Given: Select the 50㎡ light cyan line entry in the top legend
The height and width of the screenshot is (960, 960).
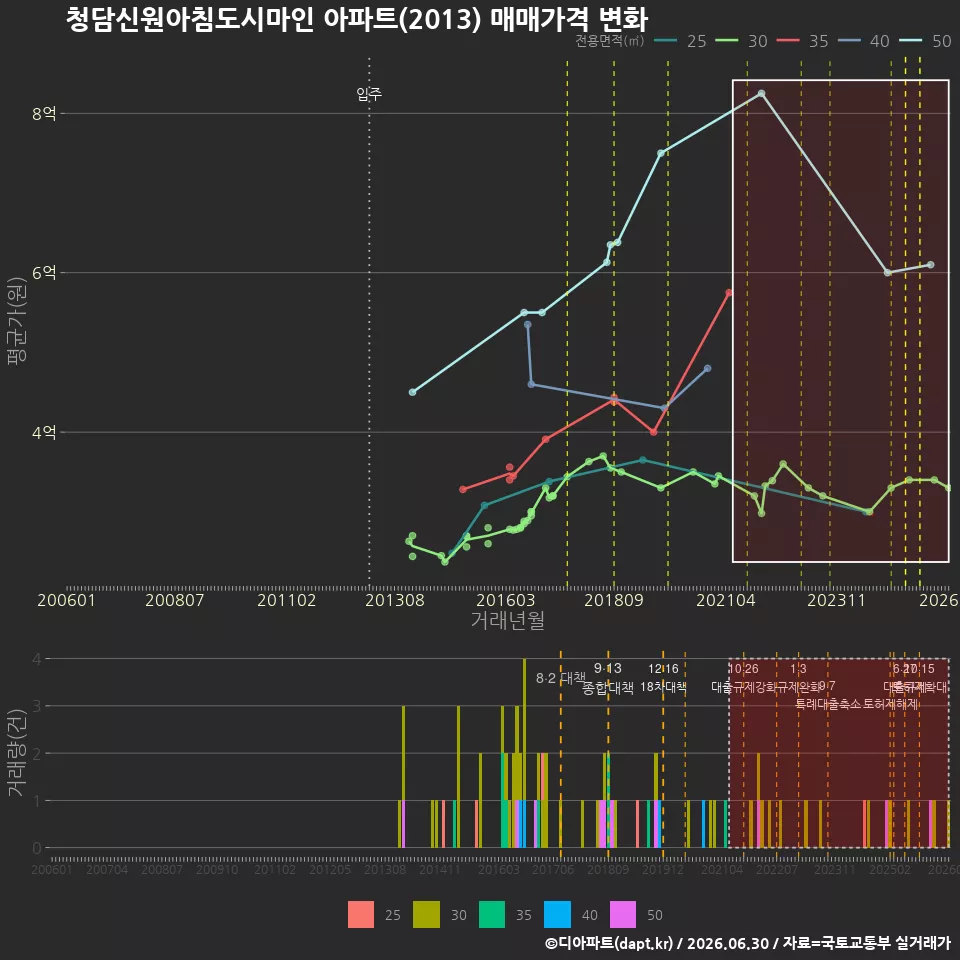Looking at the screenshot, I should [x=925, y=41].
